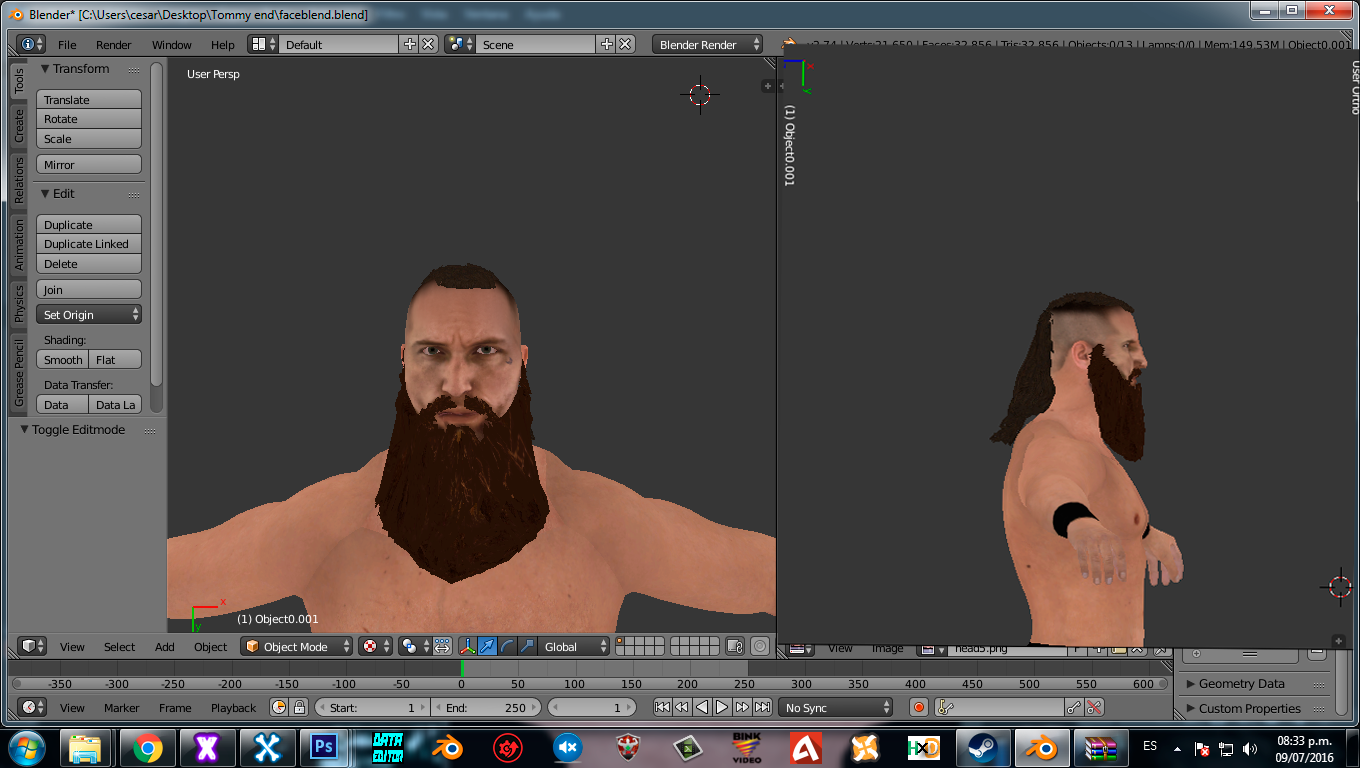
Task: Switch to the Create tab
Action: click(19, 126)
